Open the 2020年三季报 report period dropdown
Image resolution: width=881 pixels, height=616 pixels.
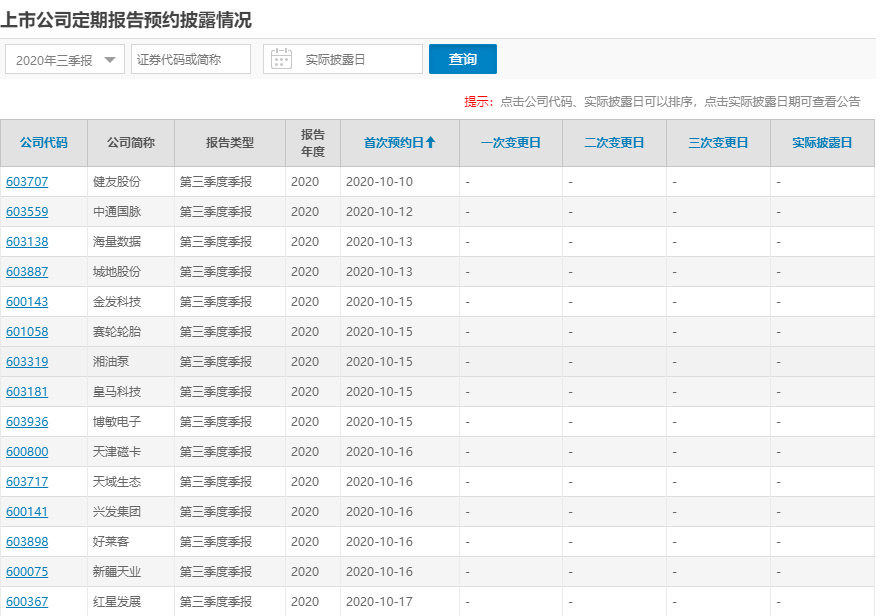[x=64, y=60]
